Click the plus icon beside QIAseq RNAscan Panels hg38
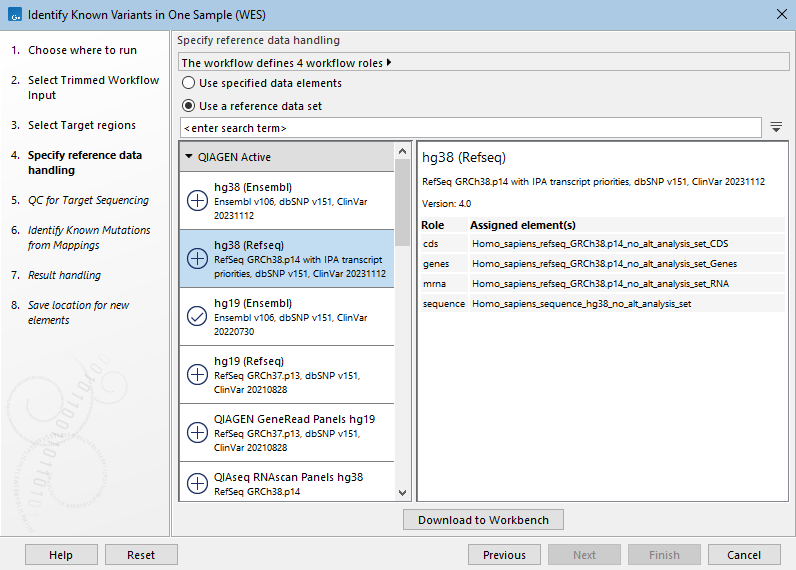The height and width of the screenshot is (570, 796). coord(198,484)
